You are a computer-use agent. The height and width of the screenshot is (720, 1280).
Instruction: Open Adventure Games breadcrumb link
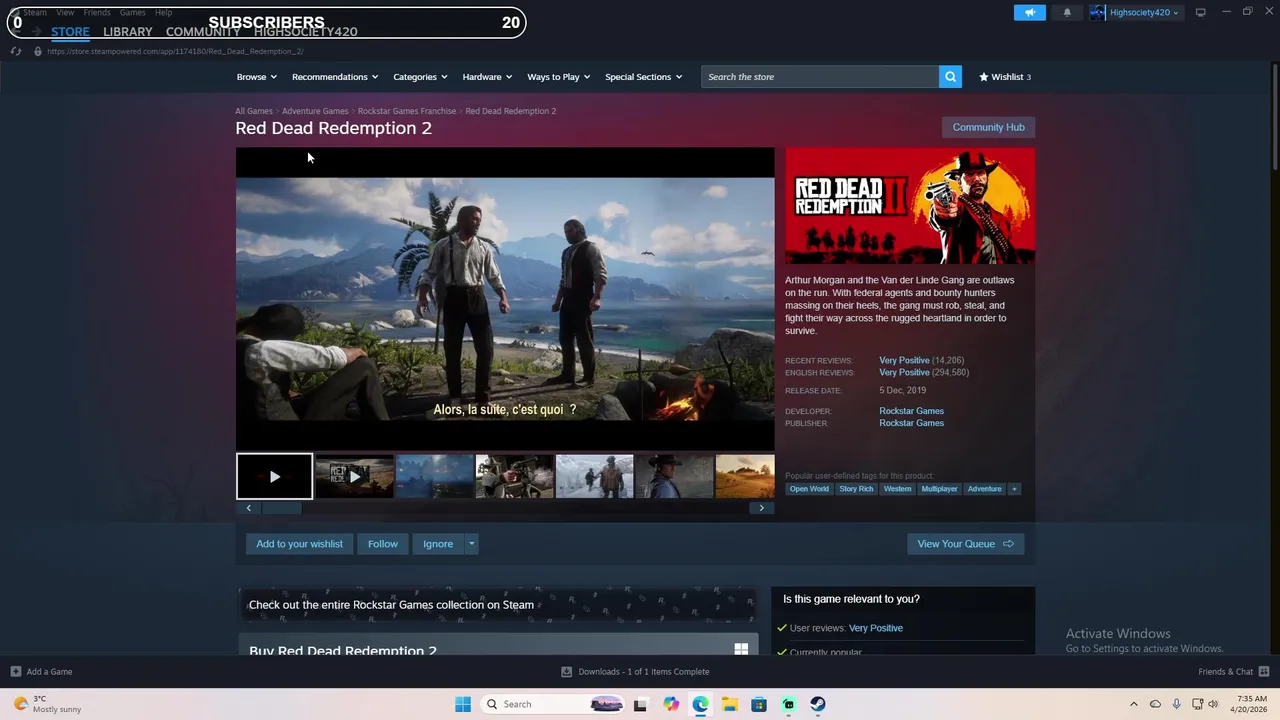click(315, 111)
